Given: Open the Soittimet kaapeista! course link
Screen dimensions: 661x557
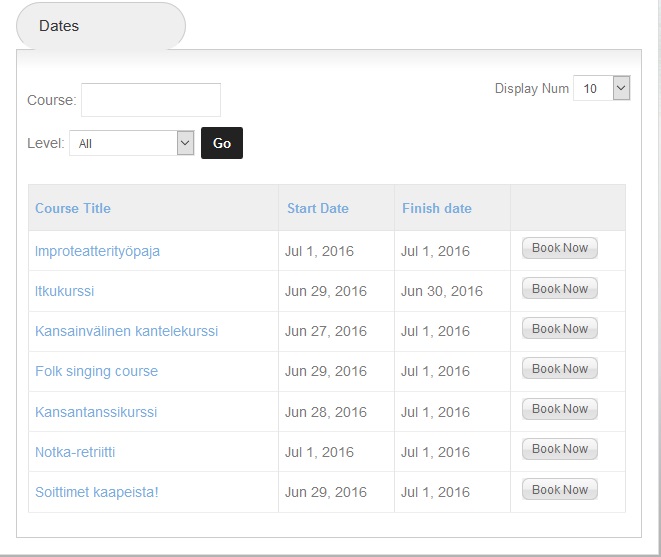Looking at the screenshot, I should click(x=96, y=492).
